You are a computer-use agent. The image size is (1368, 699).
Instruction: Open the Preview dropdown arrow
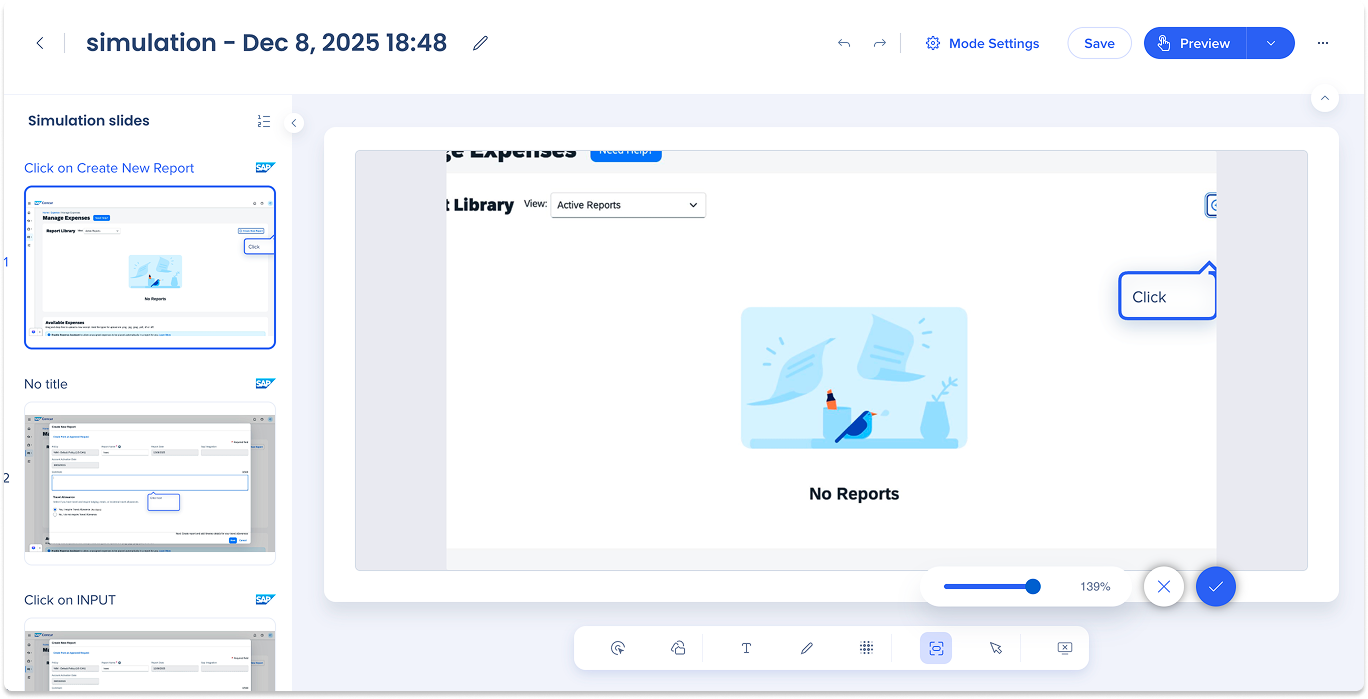pyautogui.click(x=1270, y=43)
